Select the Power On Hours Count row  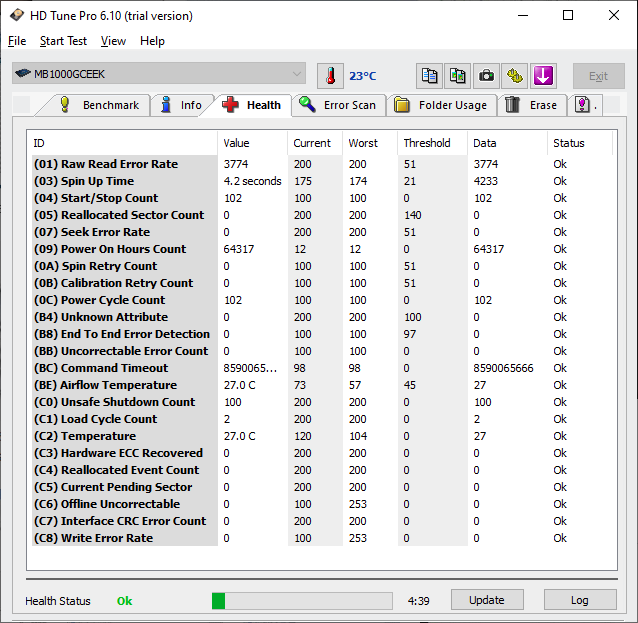tap(322, 249)
